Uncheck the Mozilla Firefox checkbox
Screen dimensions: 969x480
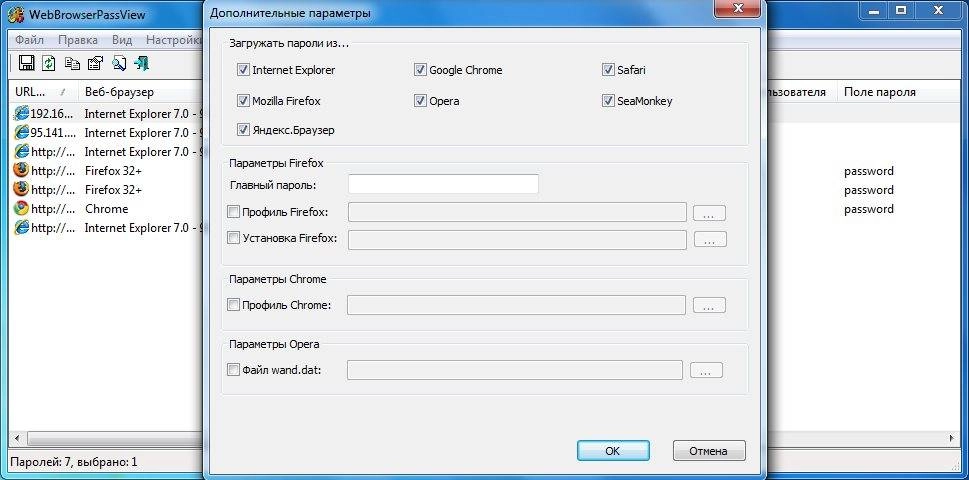tap(243, 100)
